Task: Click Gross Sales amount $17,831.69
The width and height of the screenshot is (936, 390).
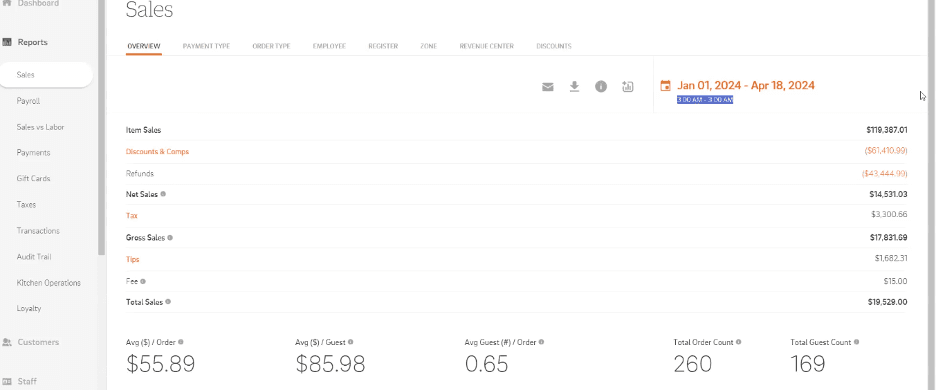Action: (x=889, y=238)
